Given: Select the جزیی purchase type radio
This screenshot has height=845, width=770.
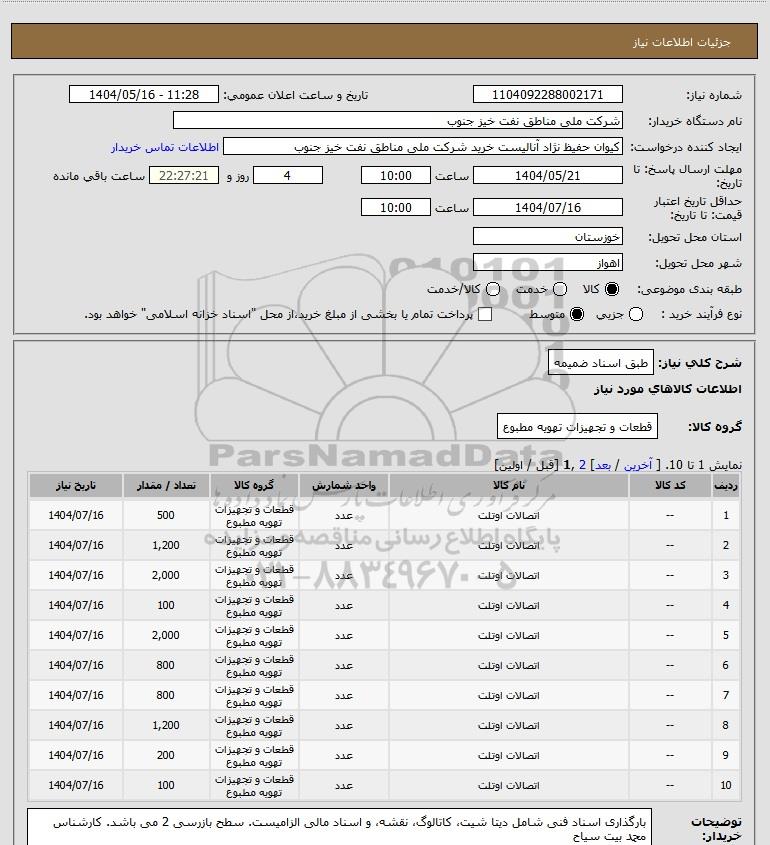Looking at the screenshot, I should (636, 314).
